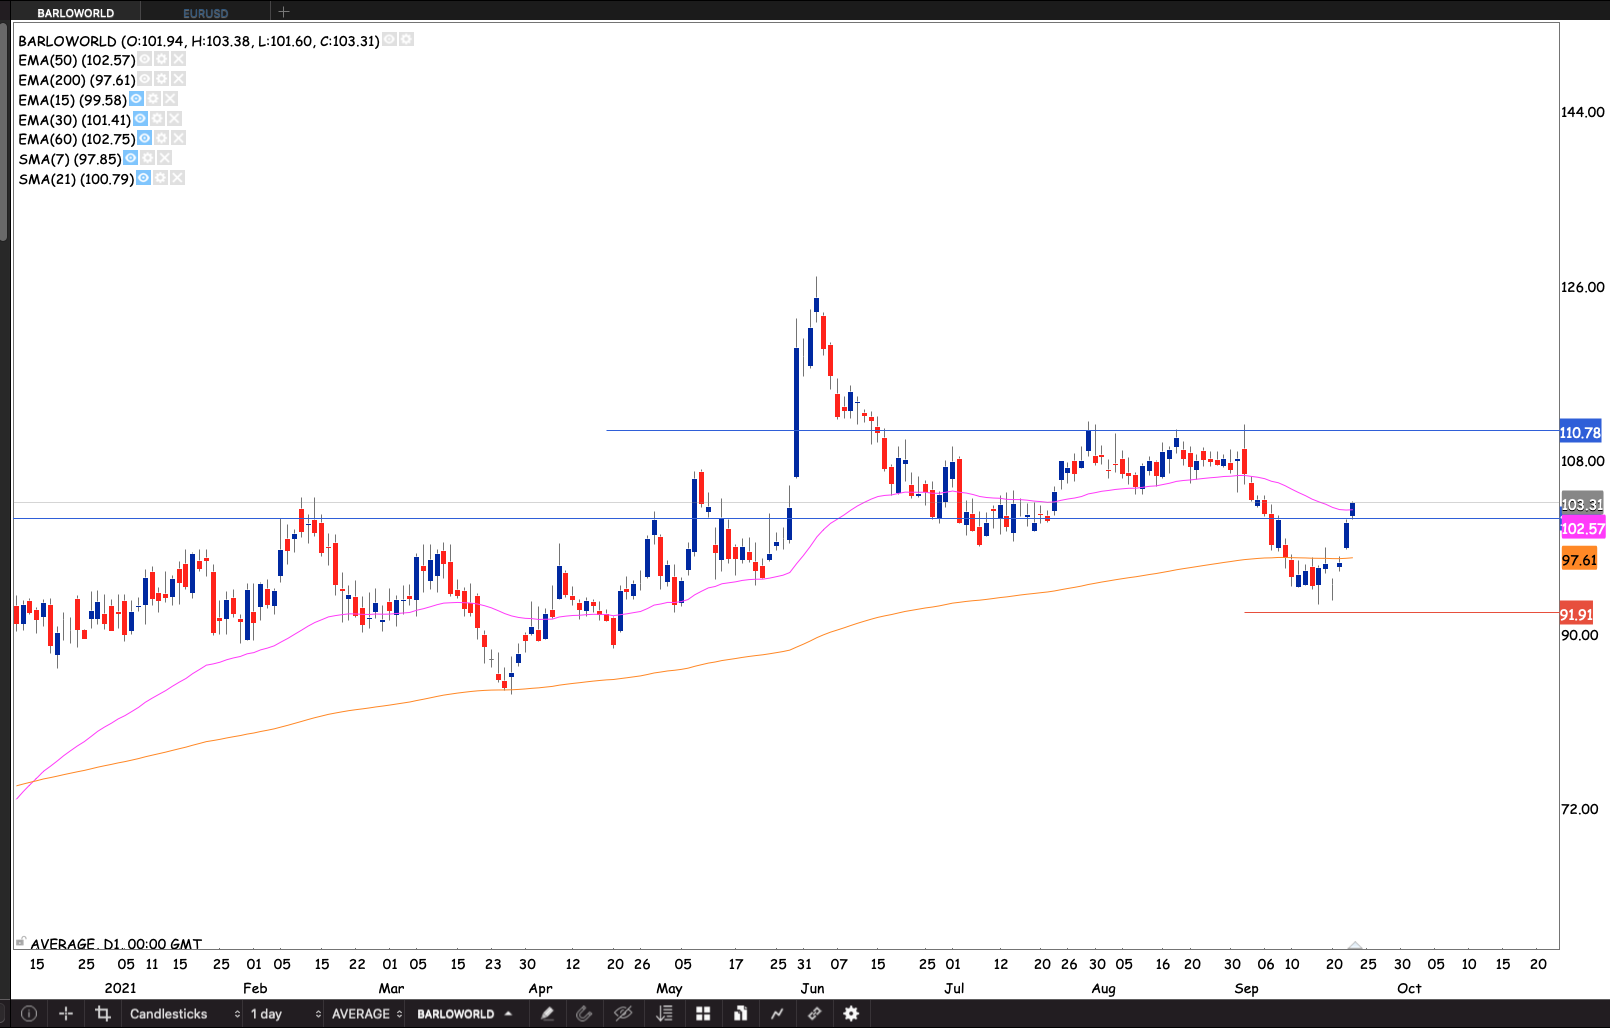Toggle visibility of EMA(15) indicator
This screenshot has height=1028, width=1610.
tap(136, 99)
